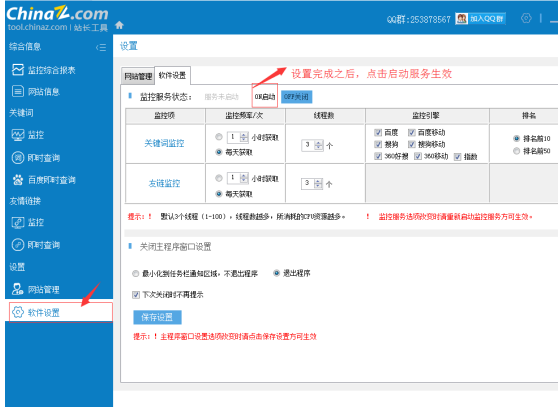
Task: Click OFF关闭 to stop monitoring service
Action: (296, 97)
